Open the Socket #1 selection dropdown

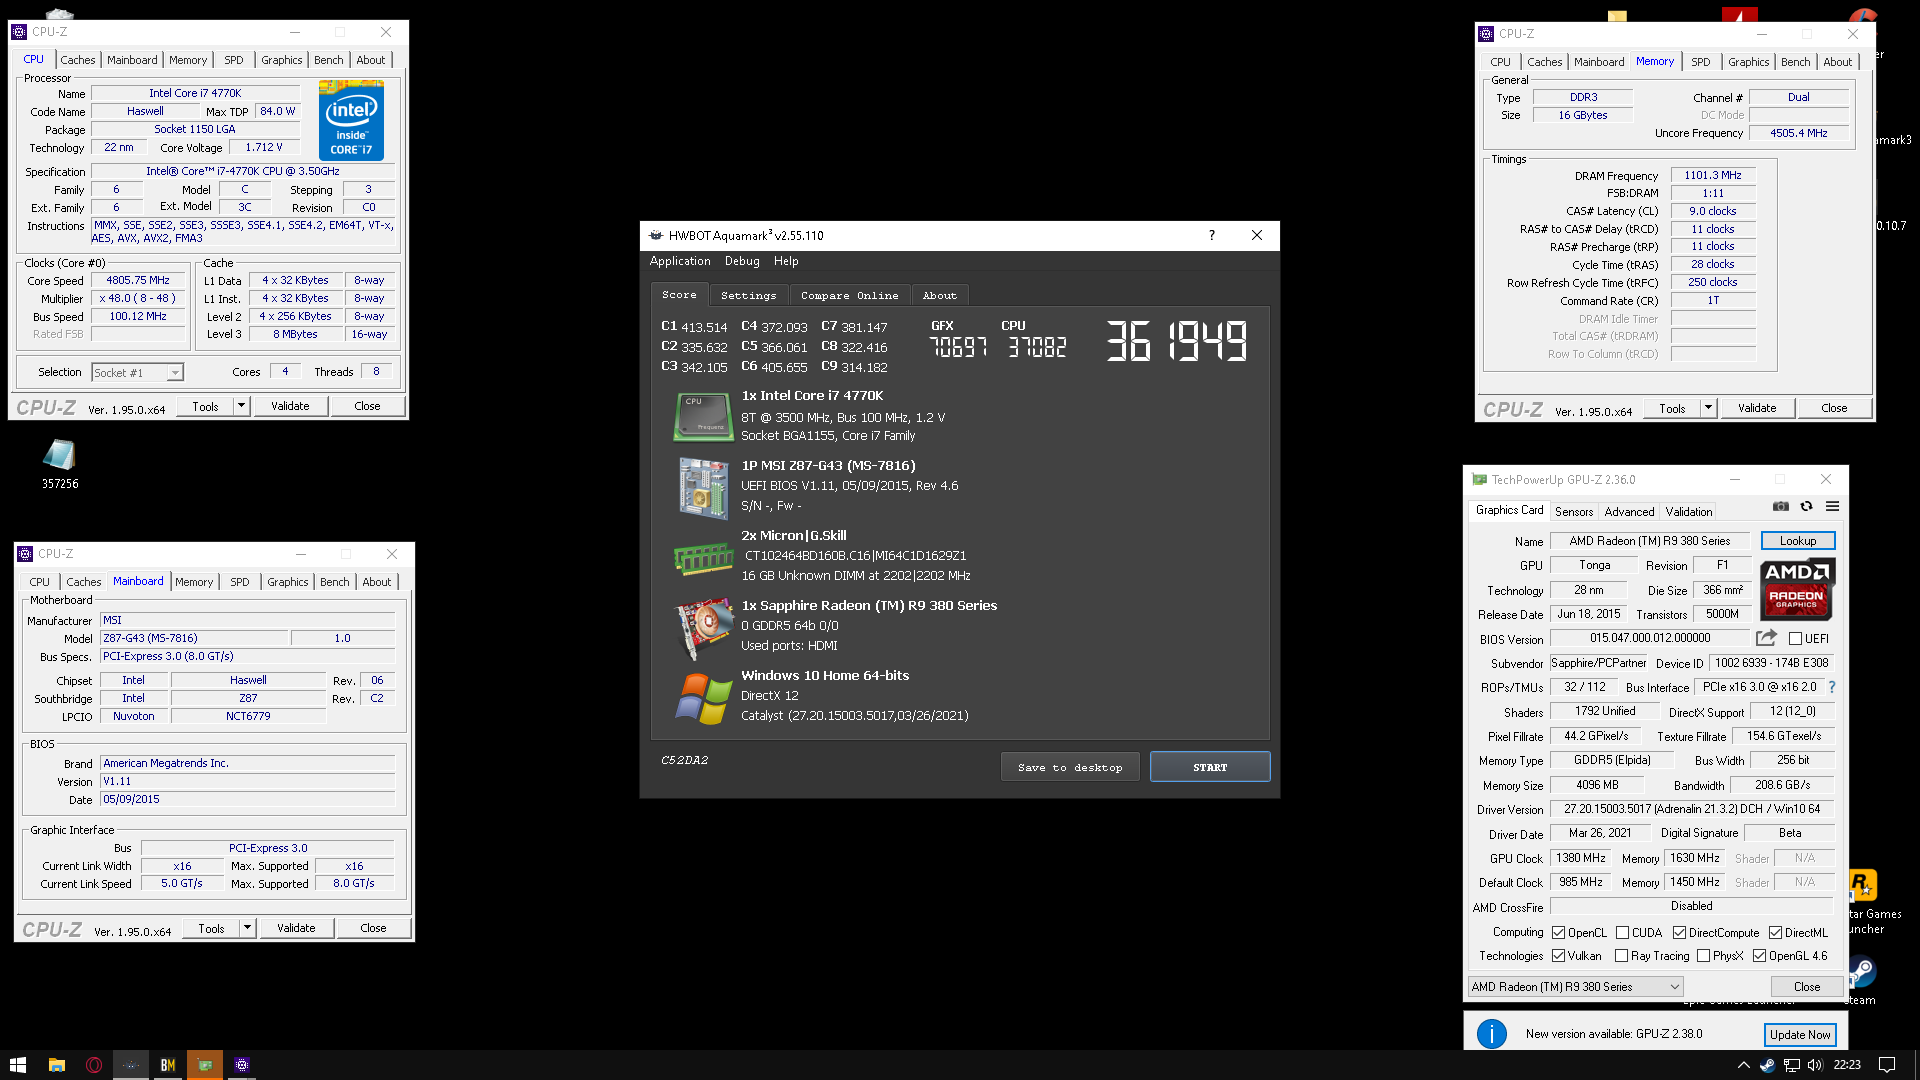(x=137, y=372)
